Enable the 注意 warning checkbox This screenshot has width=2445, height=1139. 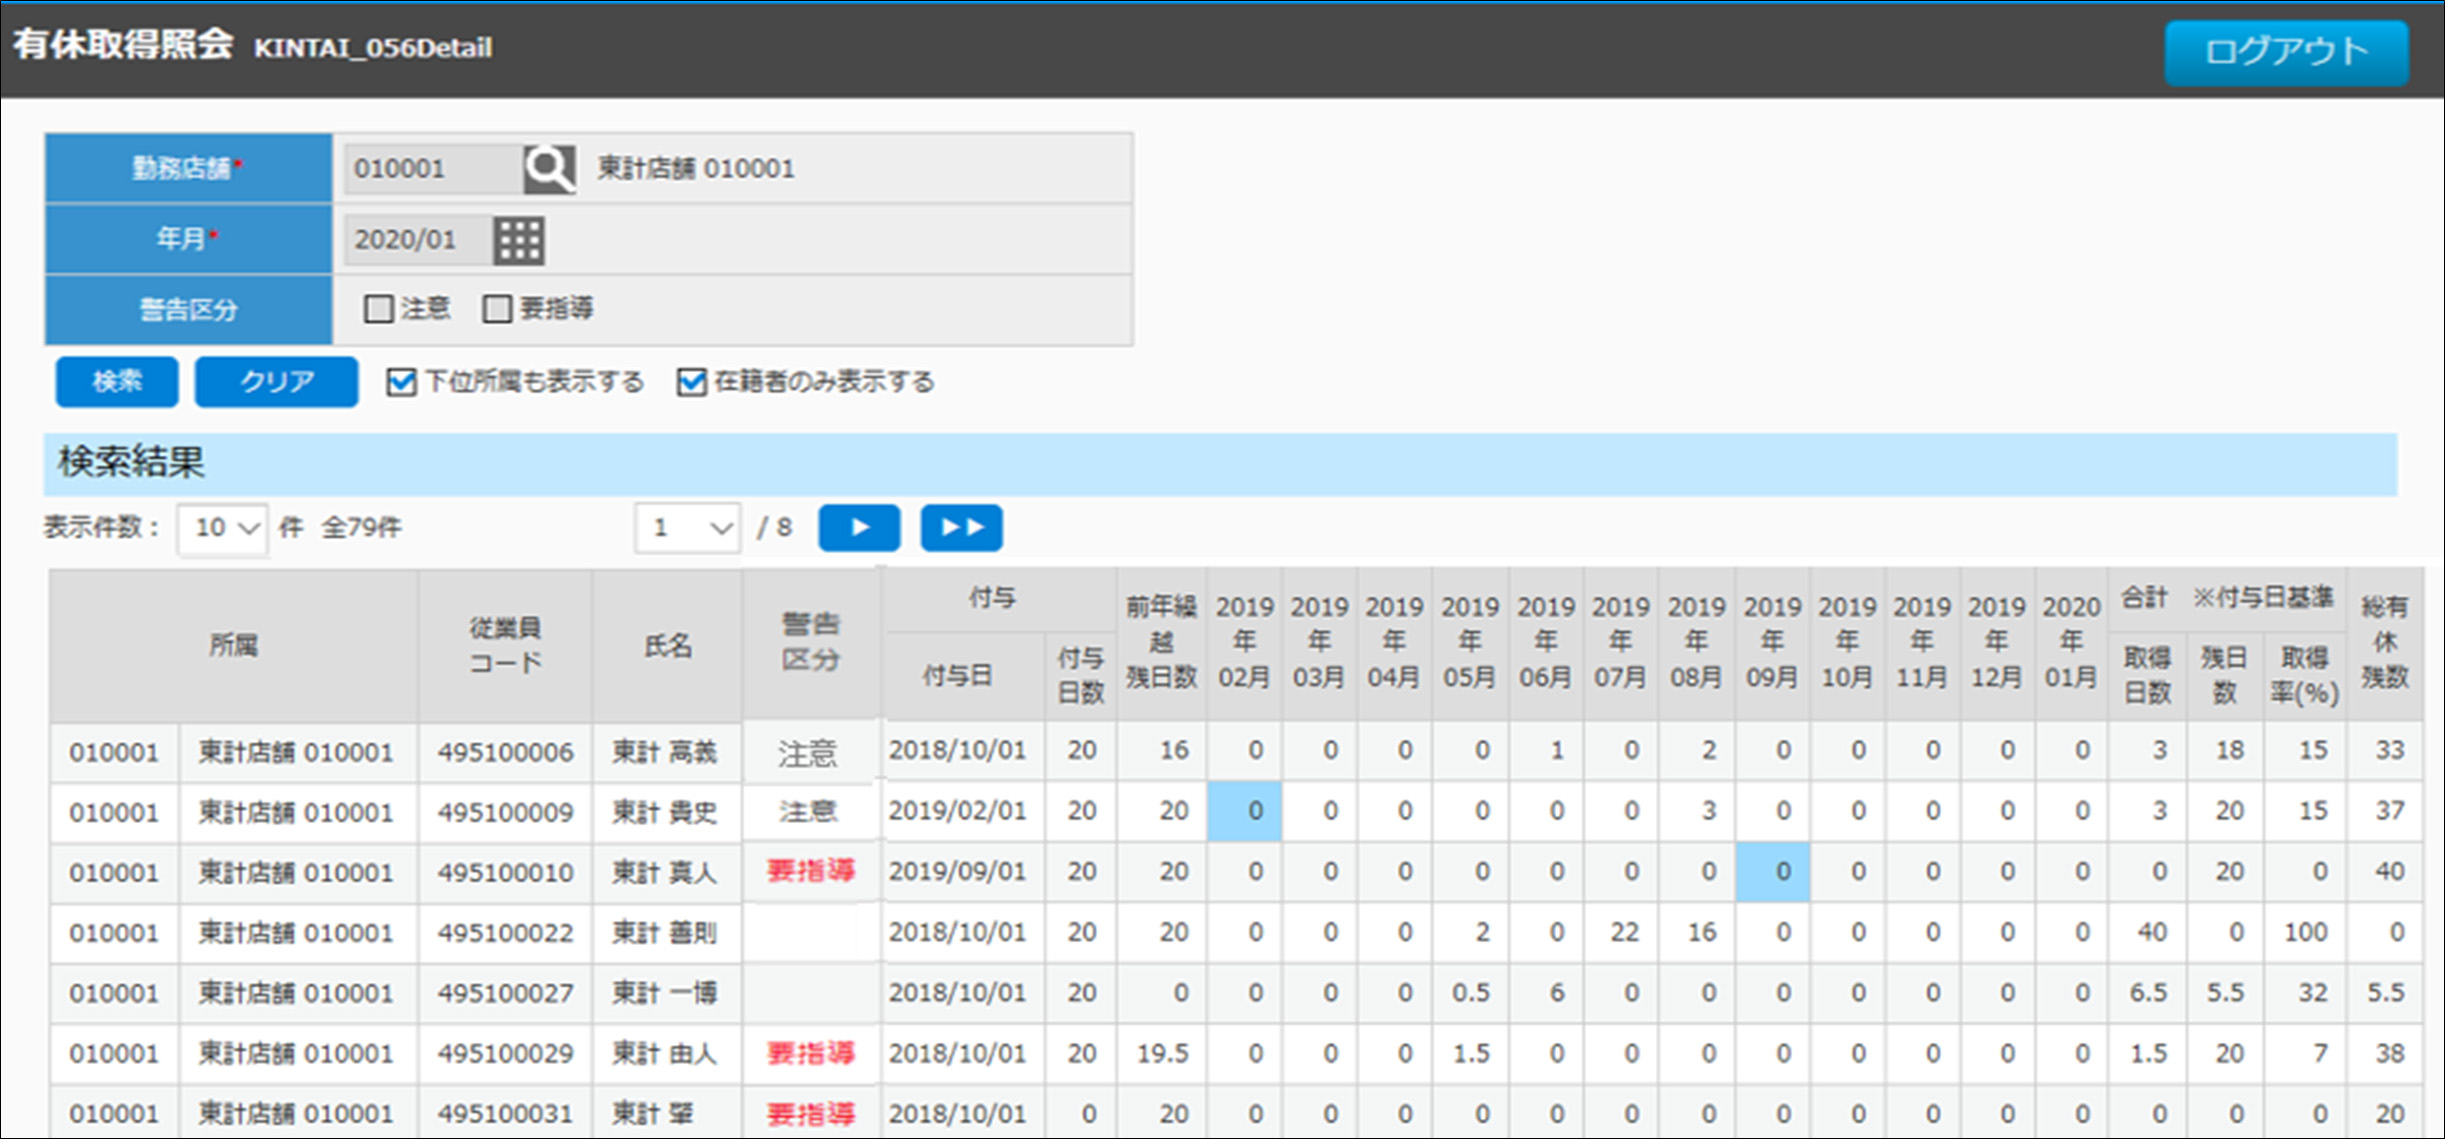379,309
